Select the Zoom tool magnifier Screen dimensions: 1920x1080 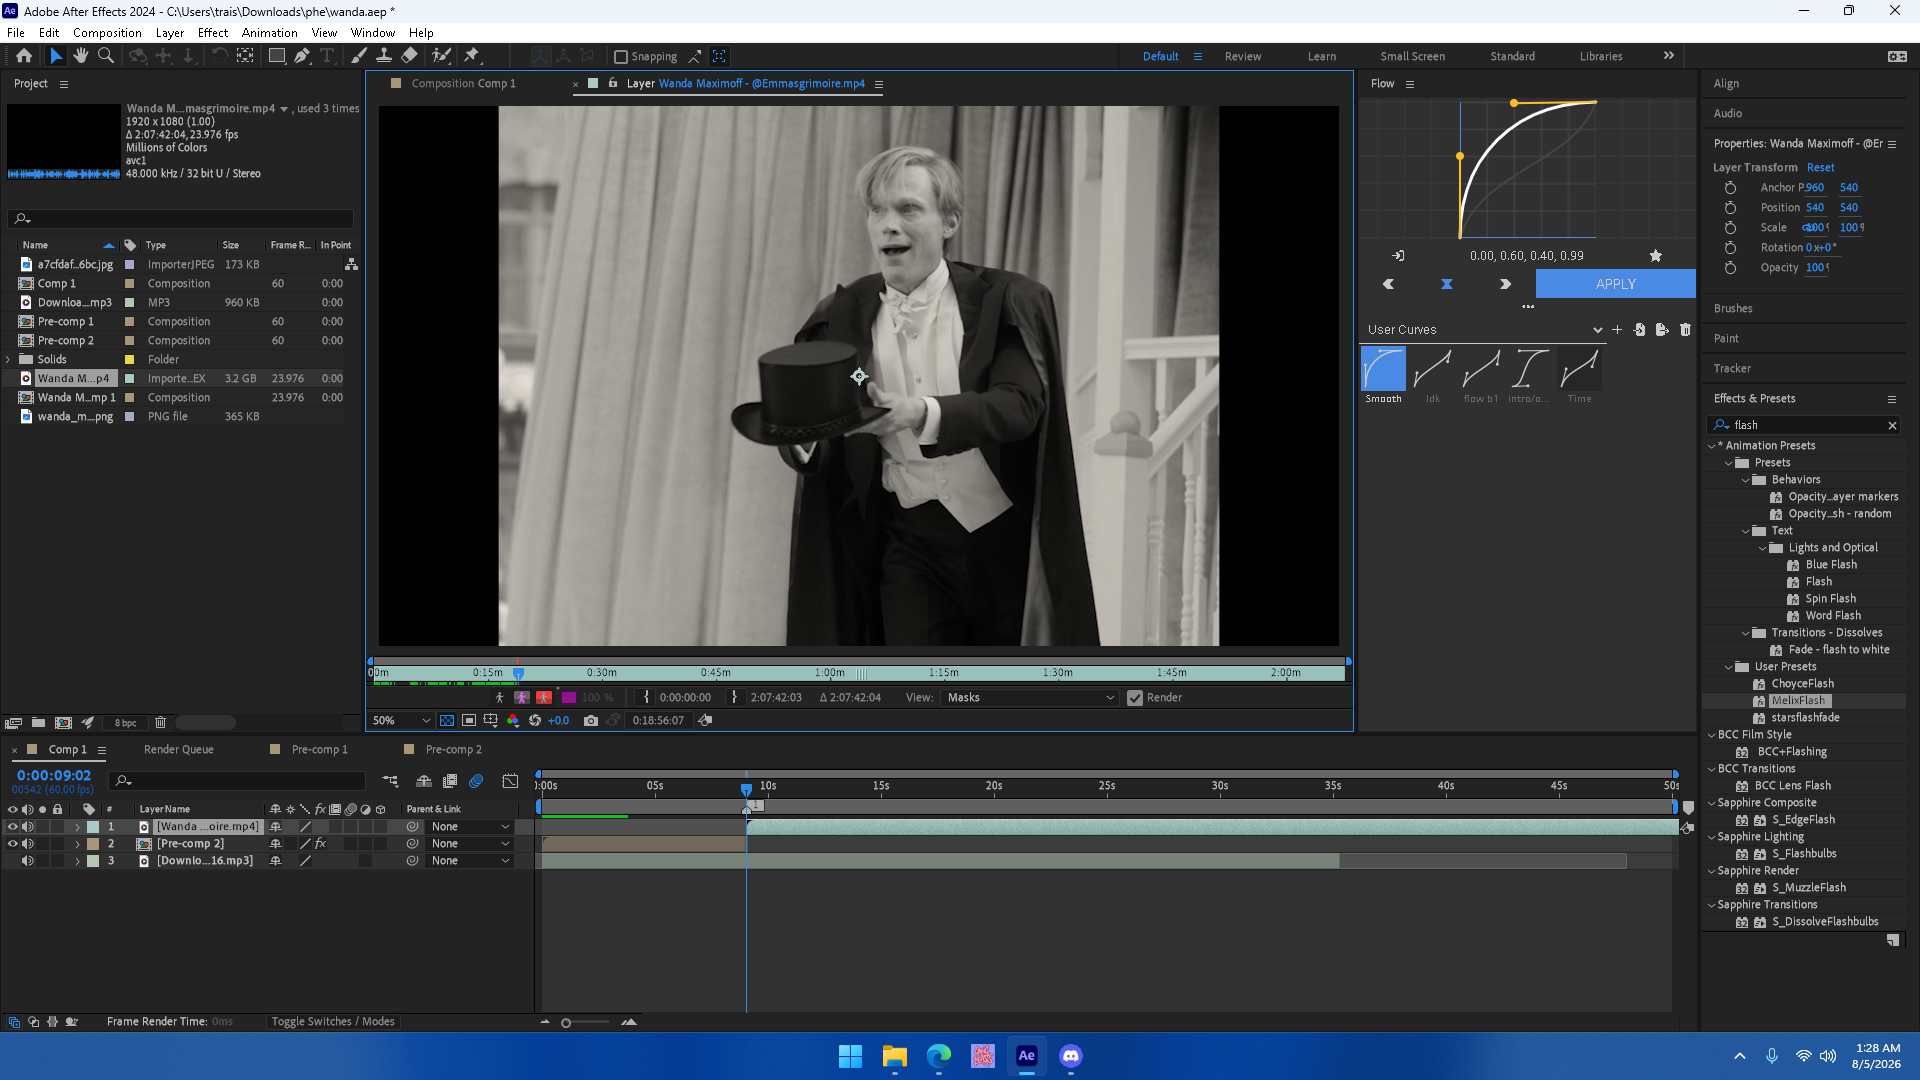pos(105,56)
